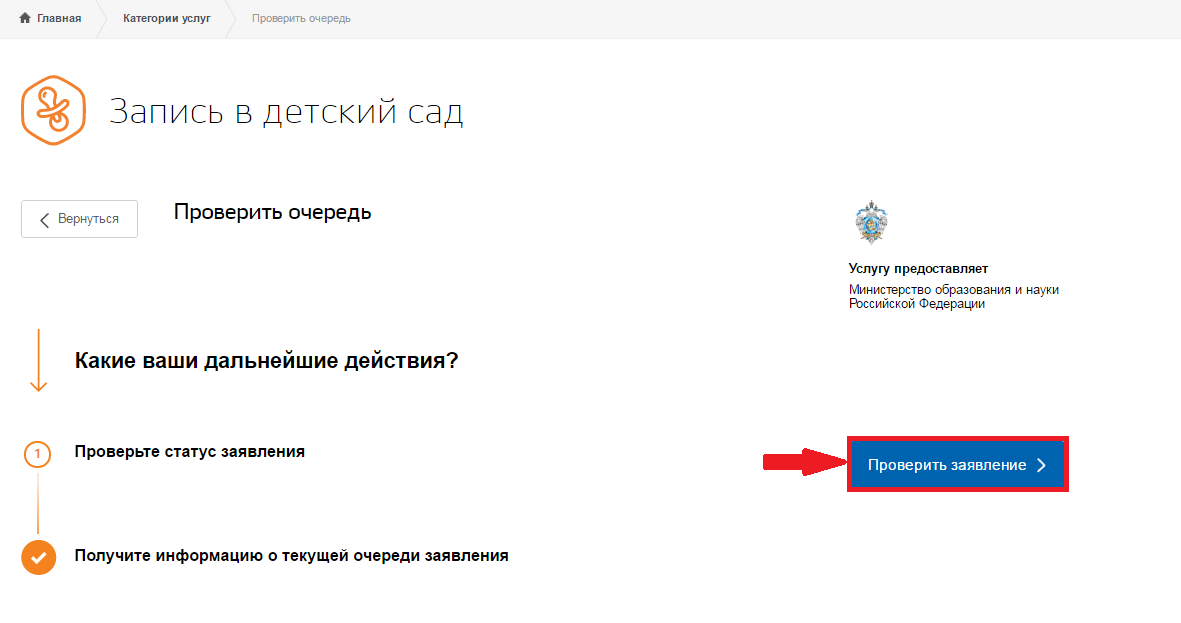The height and width of the screenshot is (623, 1181).
Task: Click the left chevron inside 'Вернуться'
Action: click(45, 220)
